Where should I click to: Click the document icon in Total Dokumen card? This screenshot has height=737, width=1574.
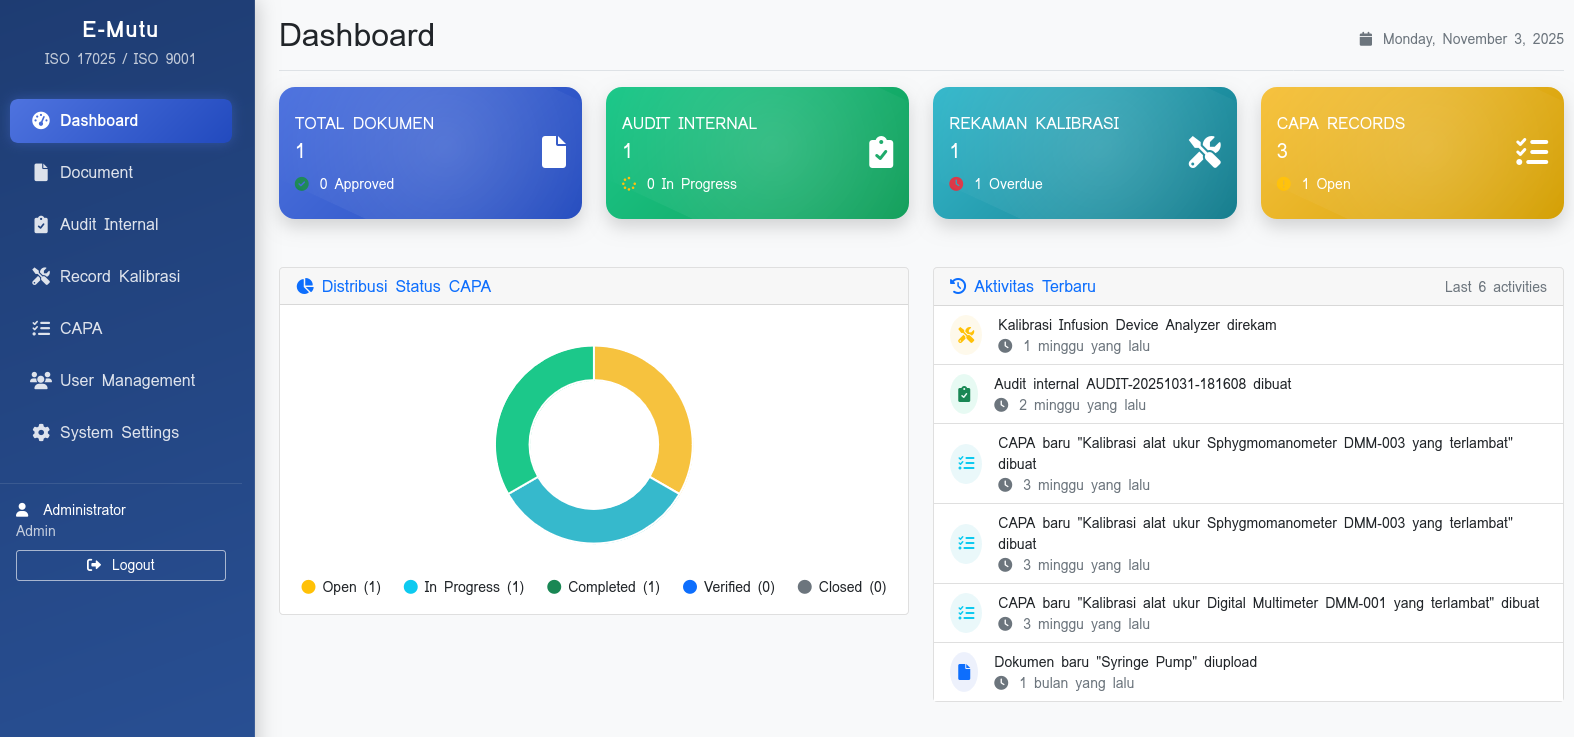pos(554,152)
